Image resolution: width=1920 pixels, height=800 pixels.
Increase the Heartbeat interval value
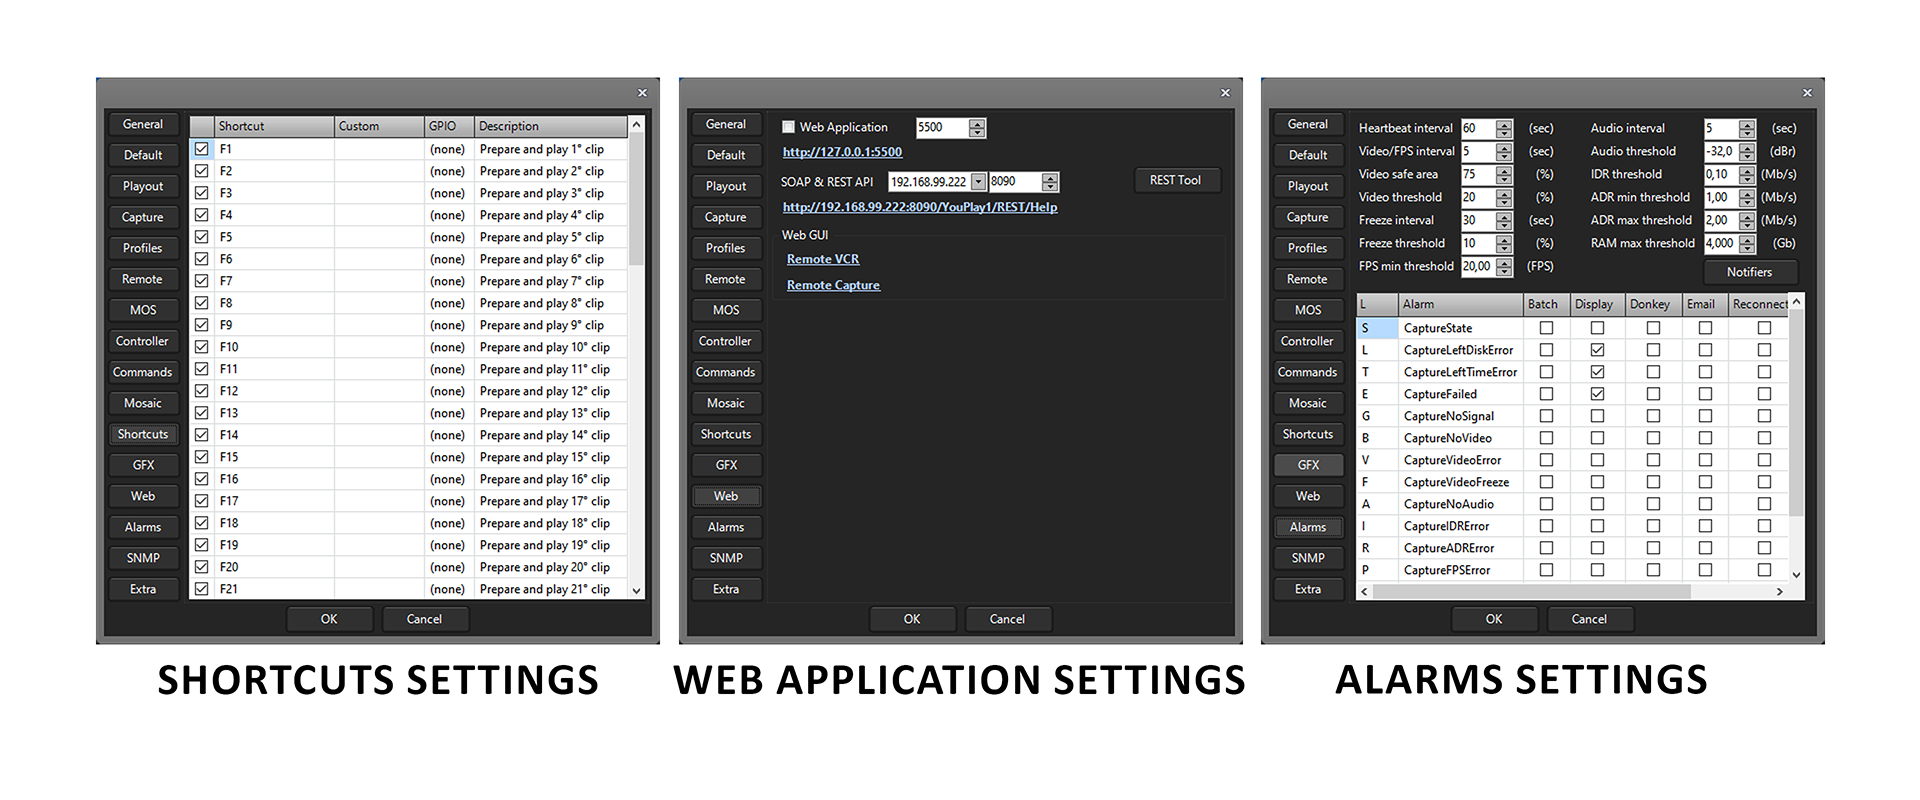1504,124
